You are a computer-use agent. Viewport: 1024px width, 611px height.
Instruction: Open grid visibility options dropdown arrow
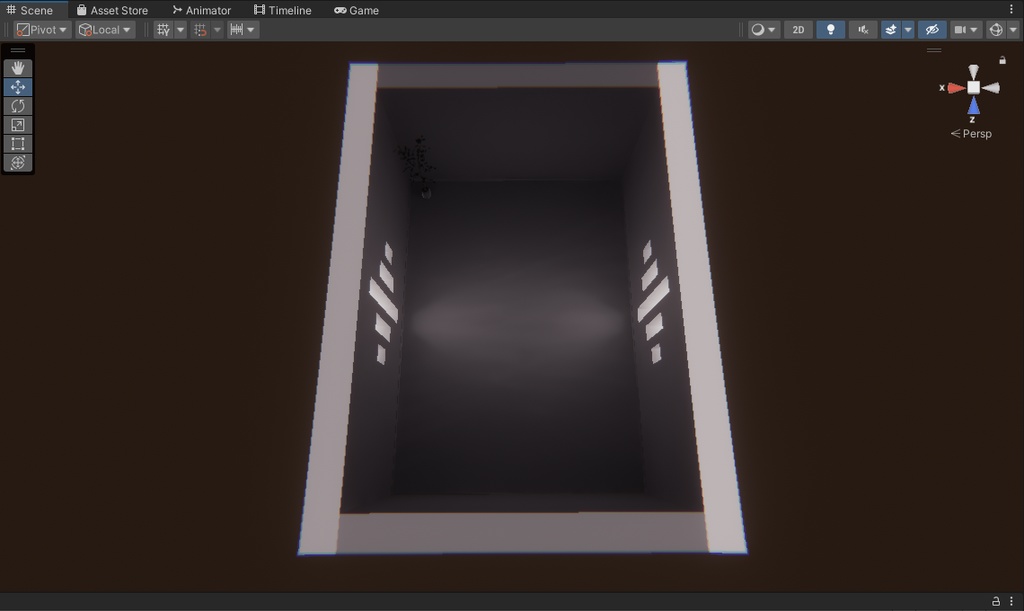pyautogui.click(x=180, y=29)
